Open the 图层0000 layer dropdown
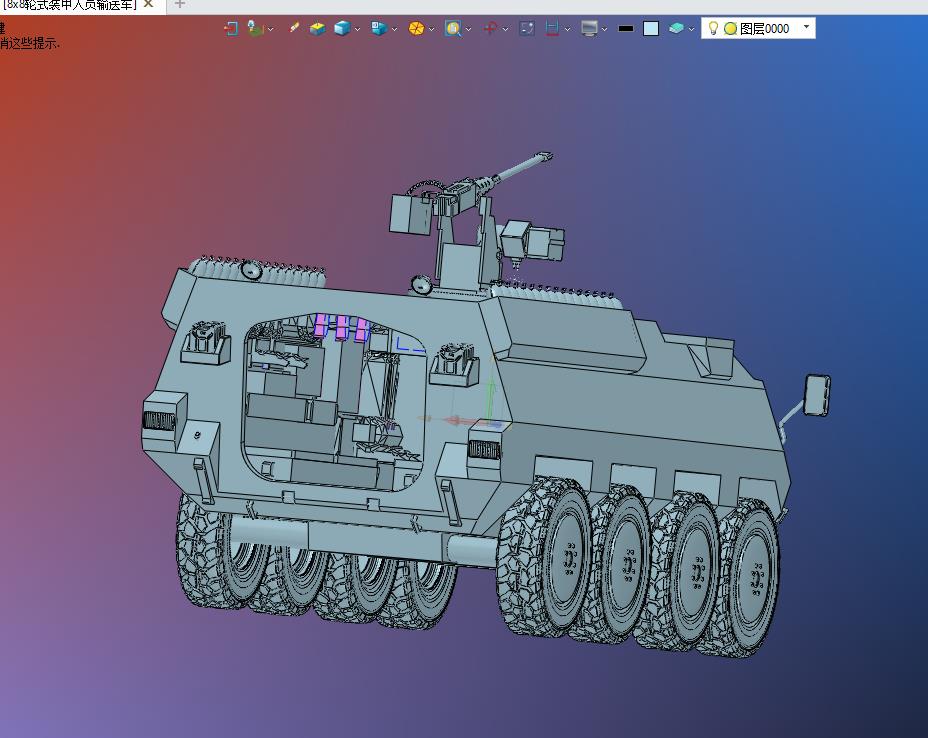 click(806, 28)
